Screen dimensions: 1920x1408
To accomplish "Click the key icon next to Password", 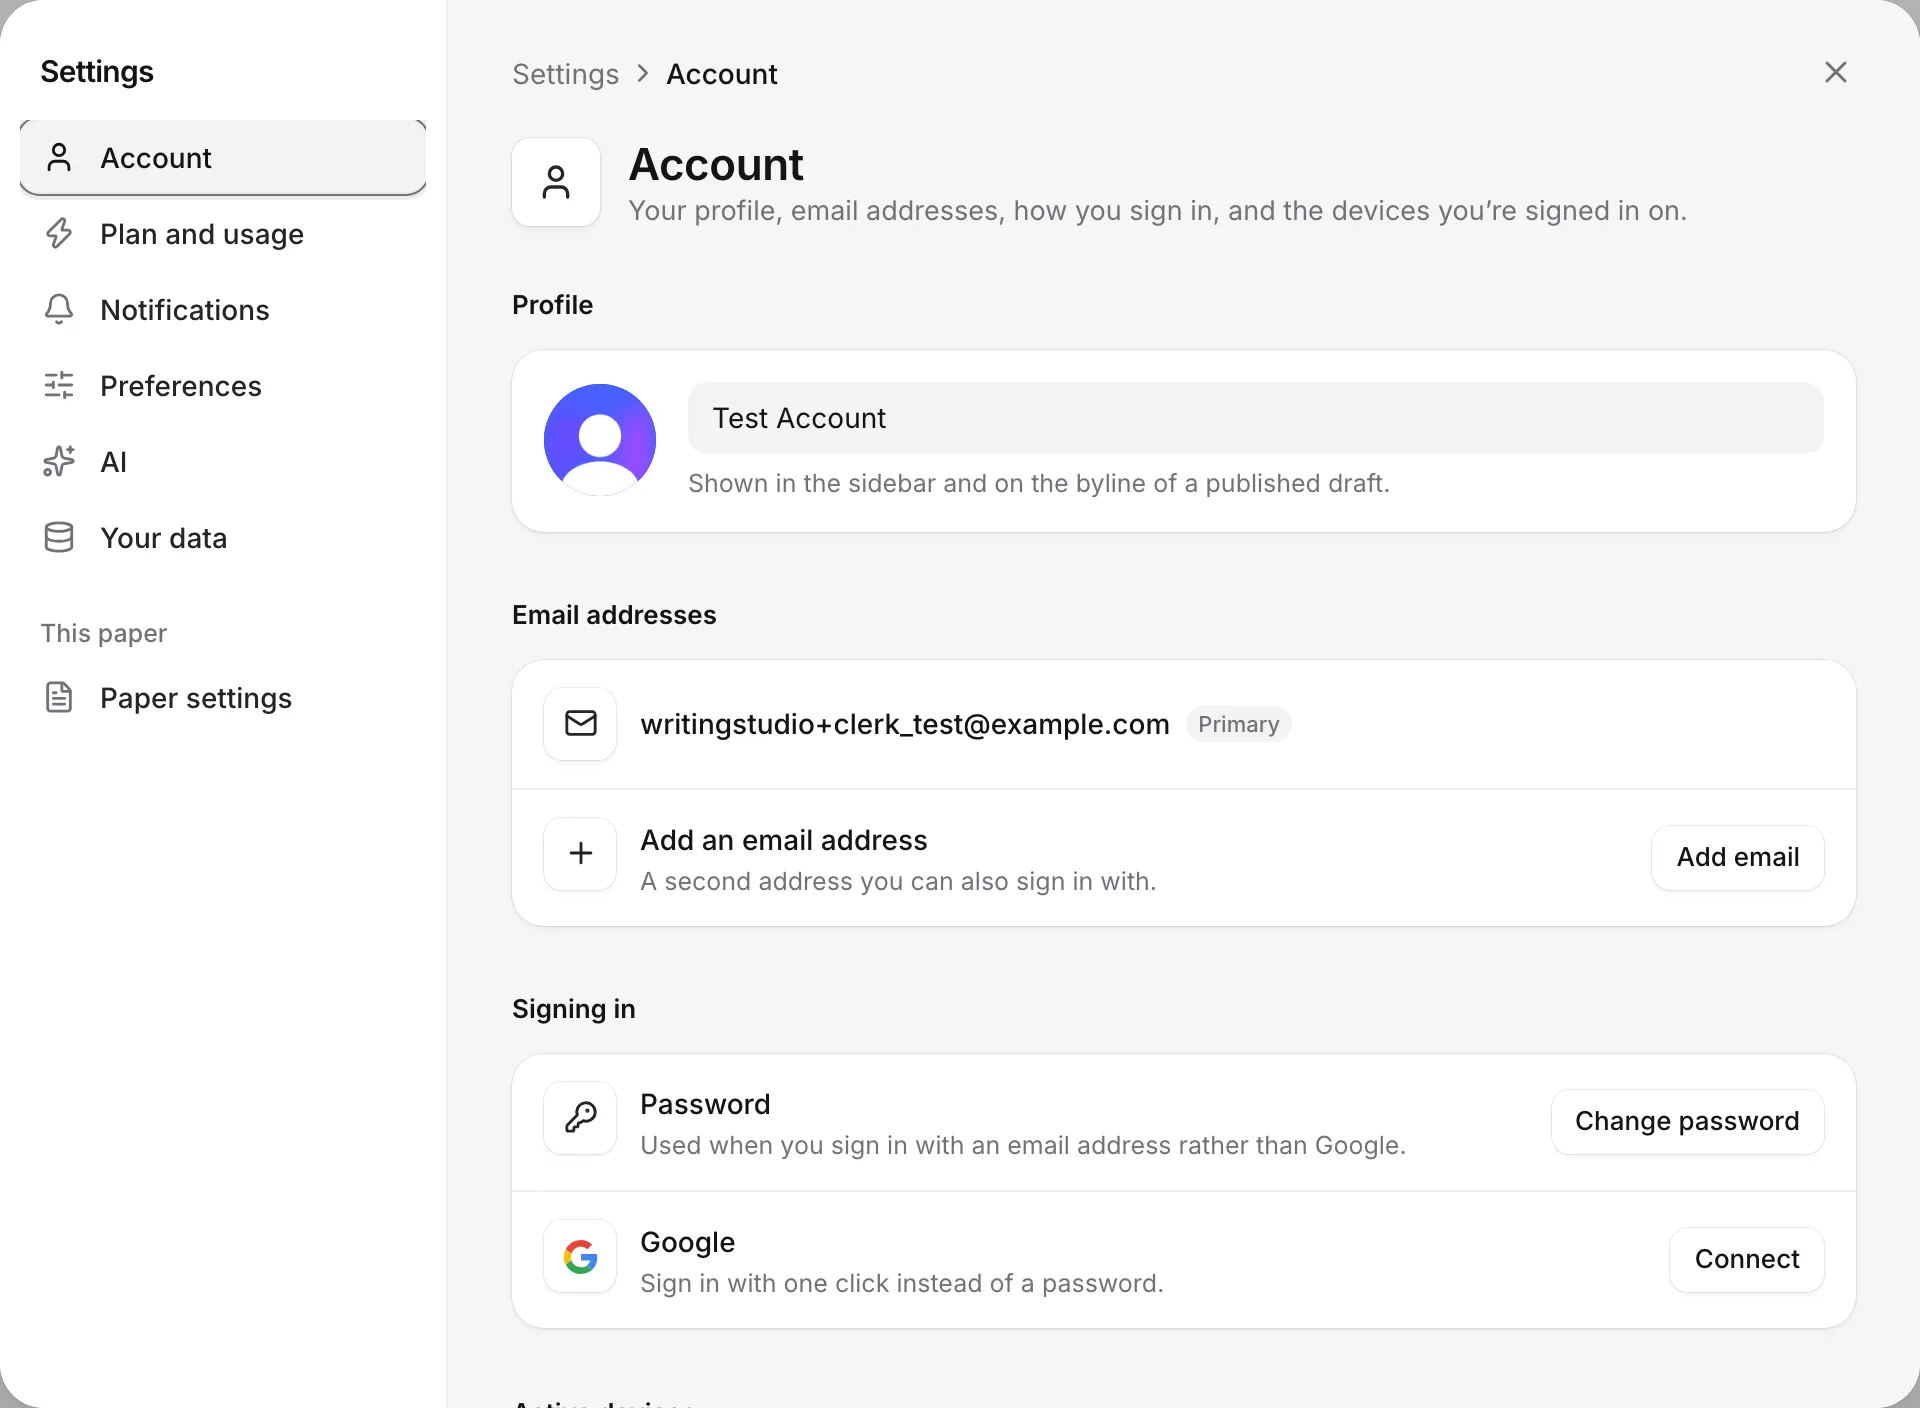I will click(x=580, y=1117).
